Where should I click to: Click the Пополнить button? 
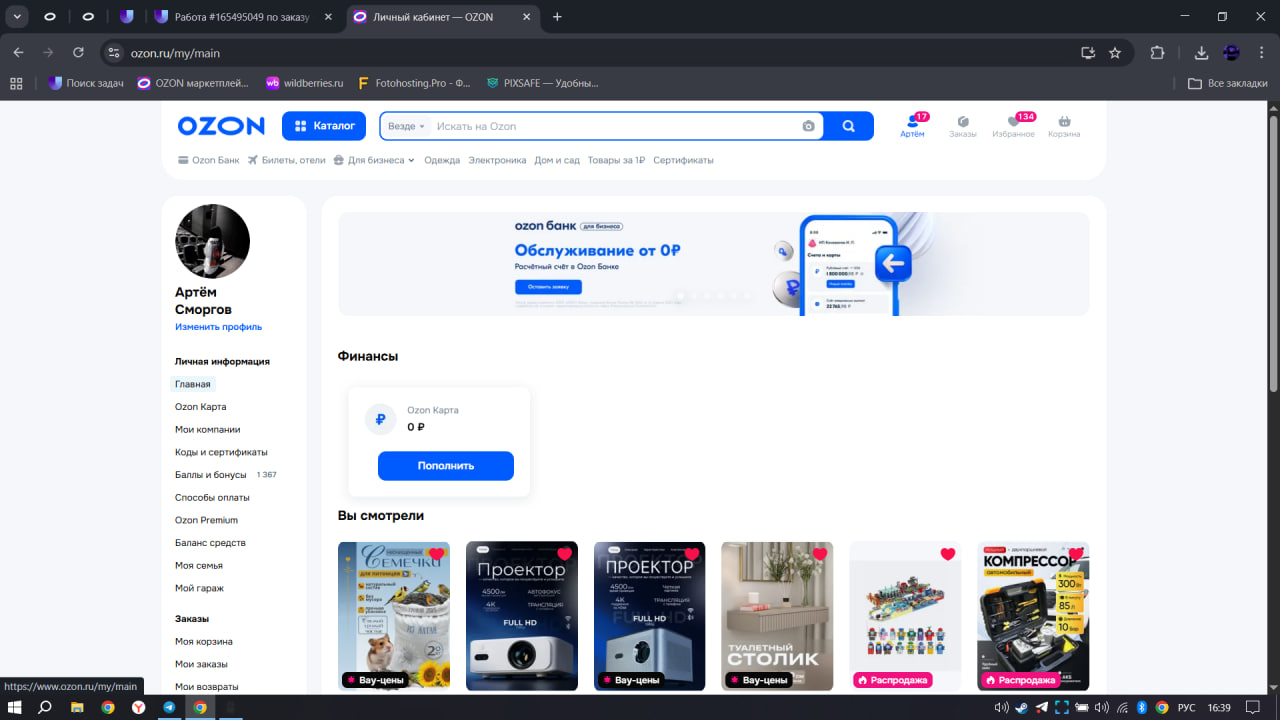(x=446, y=466)
